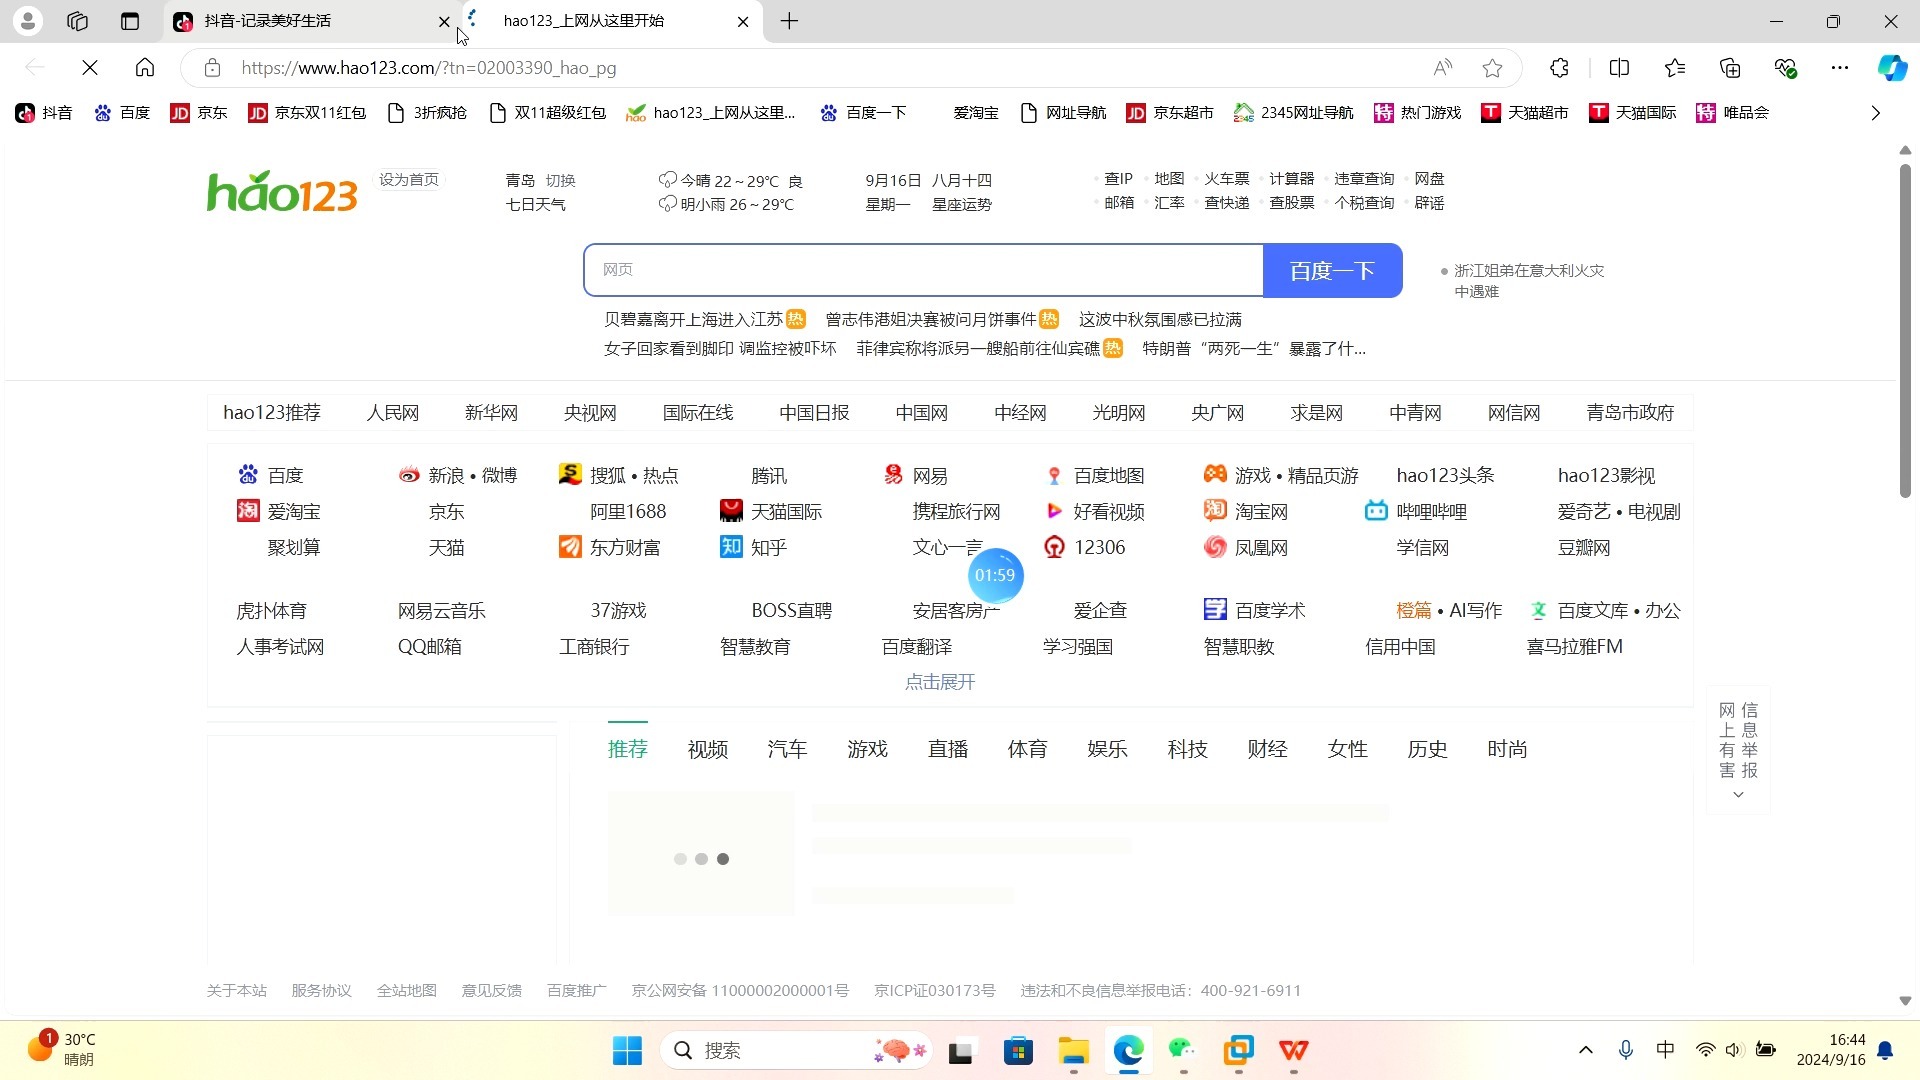This screenshot has height=1080, width=1920.
Task: Click 切换 to change city
Action: (560, 181)
